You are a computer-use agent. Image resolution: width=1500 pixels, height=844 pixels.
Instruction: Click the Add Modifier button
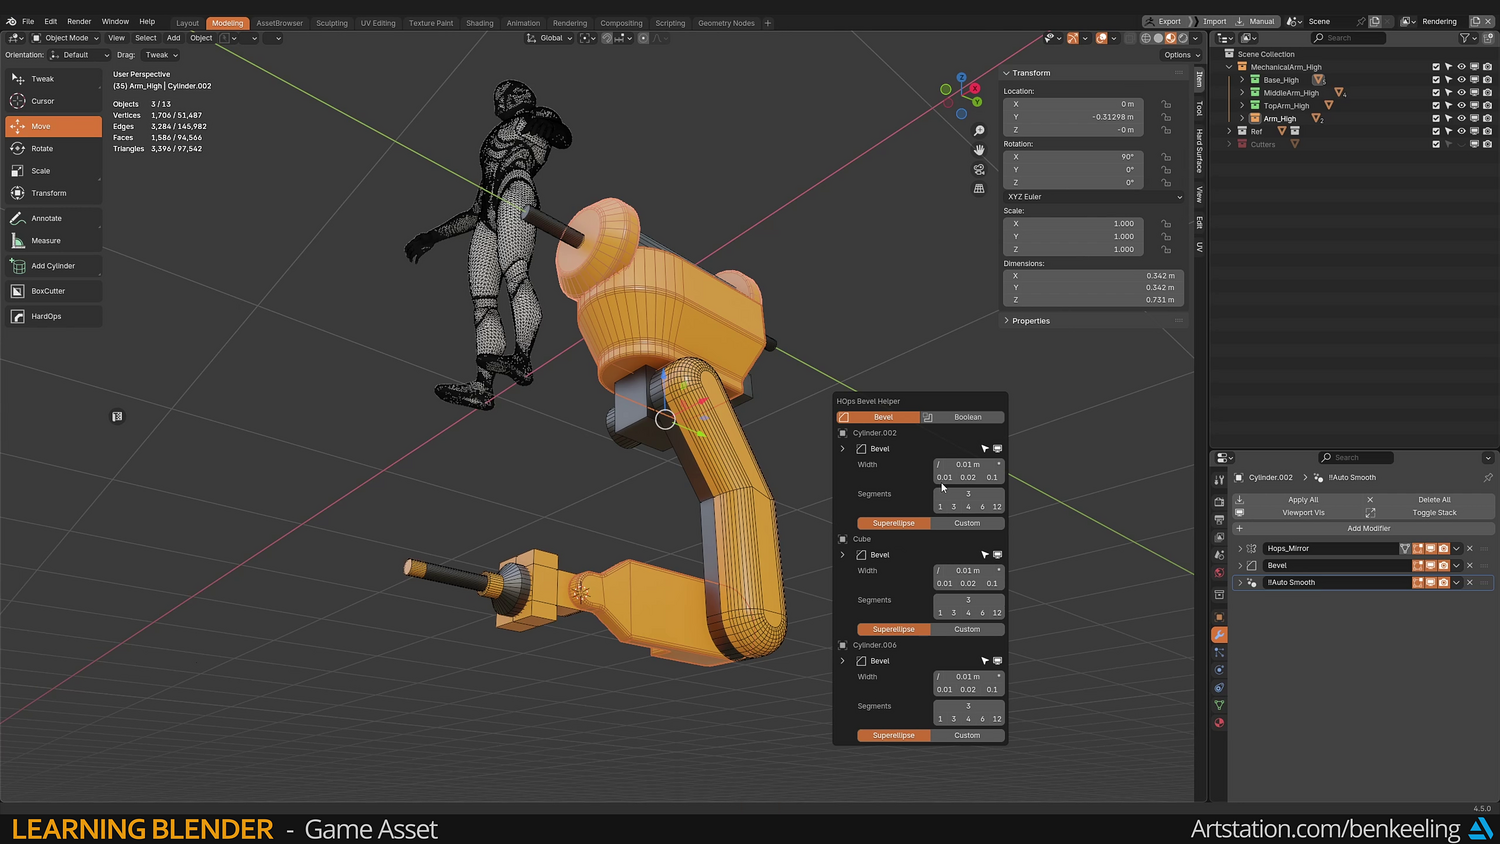tap(1365, 528)
